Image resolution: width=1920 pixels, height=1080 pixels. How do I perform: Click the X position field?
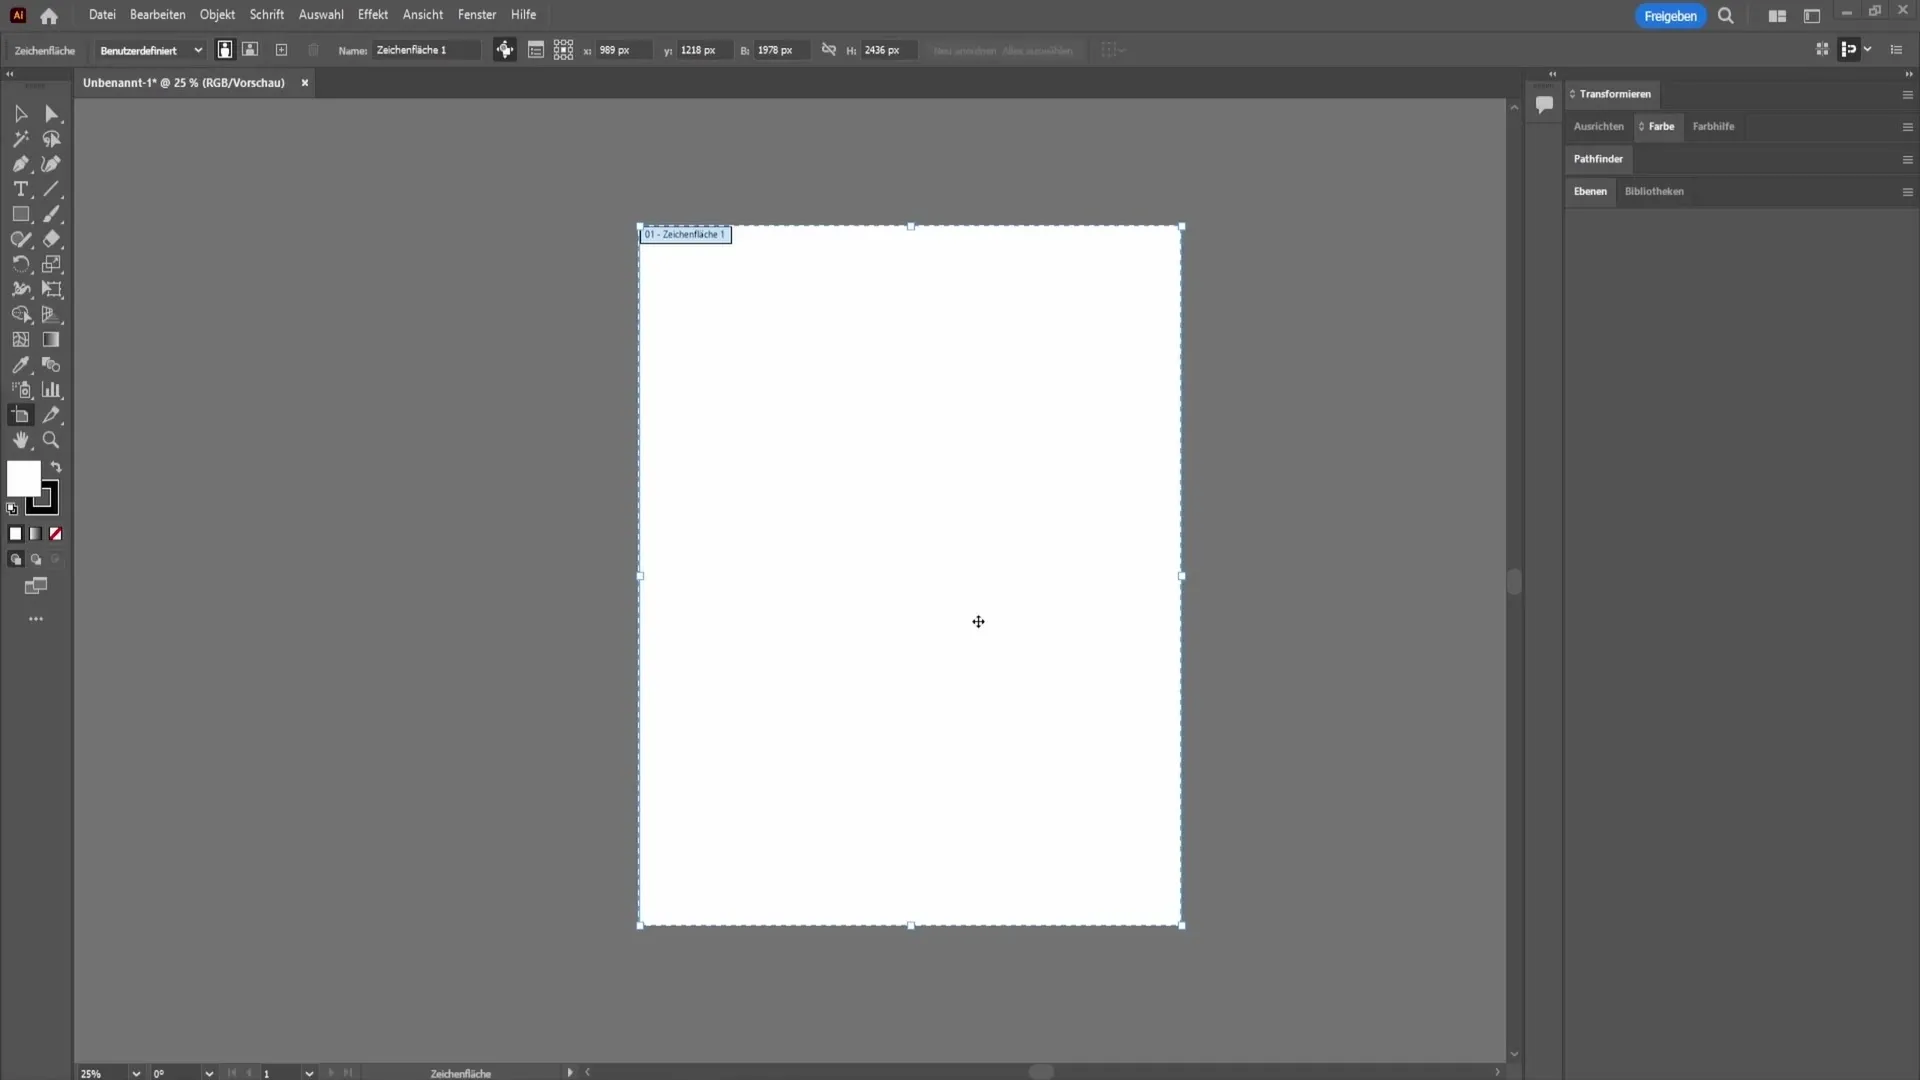coord(624,50)
